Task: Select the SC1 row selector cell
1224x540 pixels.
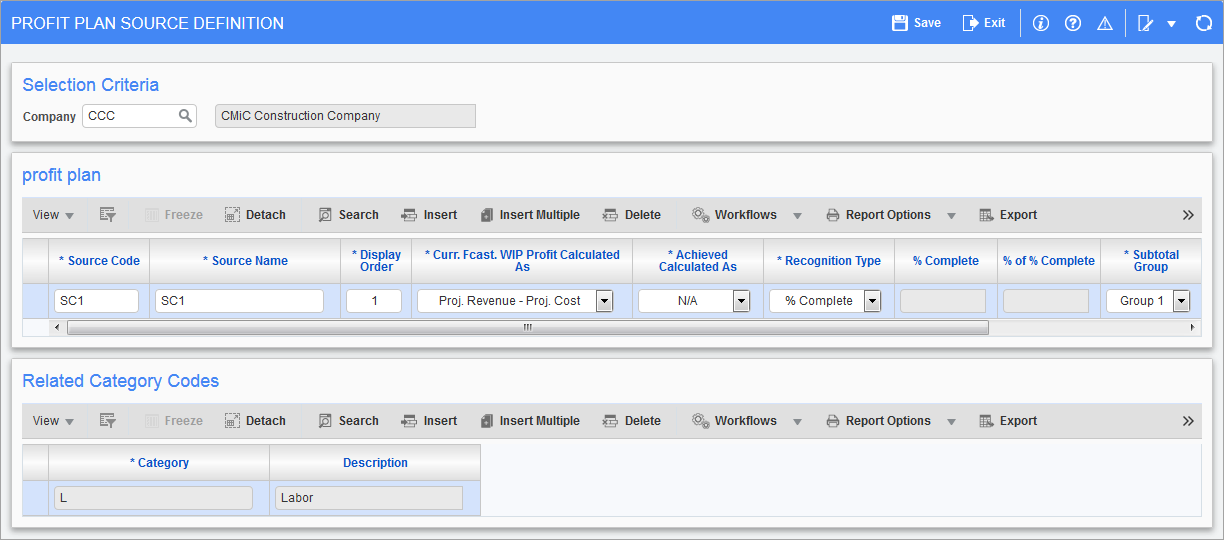Action: click(35, 301)
